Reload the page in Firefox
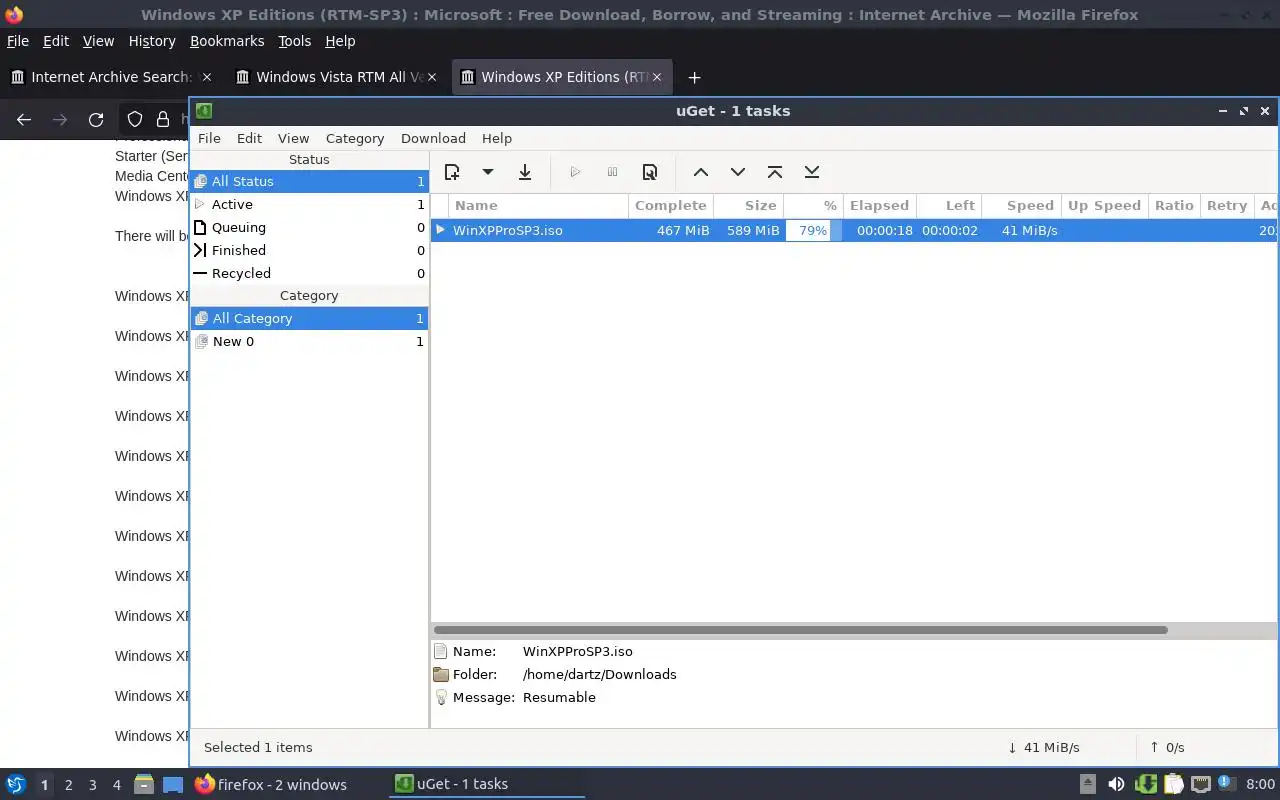The image size is (1280, 800). point(96,119)
